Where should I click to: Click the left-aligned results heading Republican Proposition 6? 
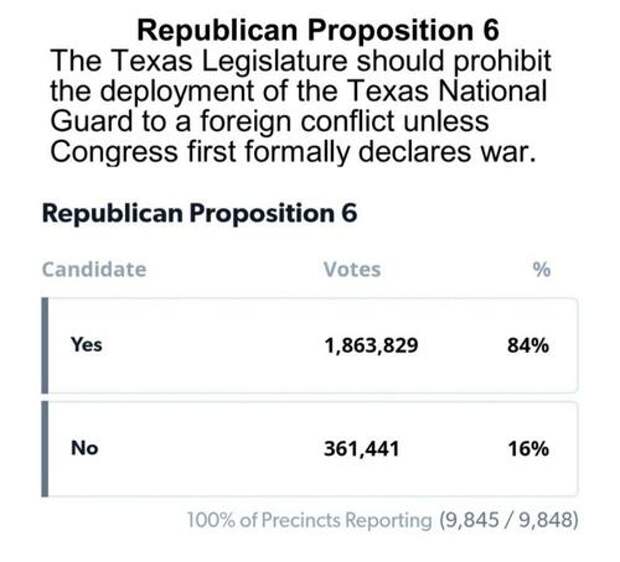[x=199, y=213]
